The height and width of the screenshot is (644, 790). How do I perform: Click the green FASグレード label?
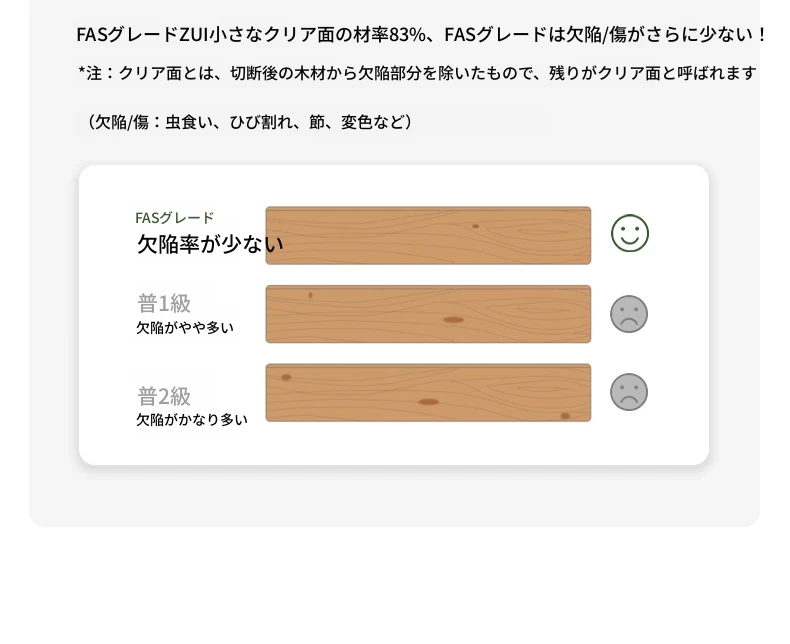(x=174, y=218)
